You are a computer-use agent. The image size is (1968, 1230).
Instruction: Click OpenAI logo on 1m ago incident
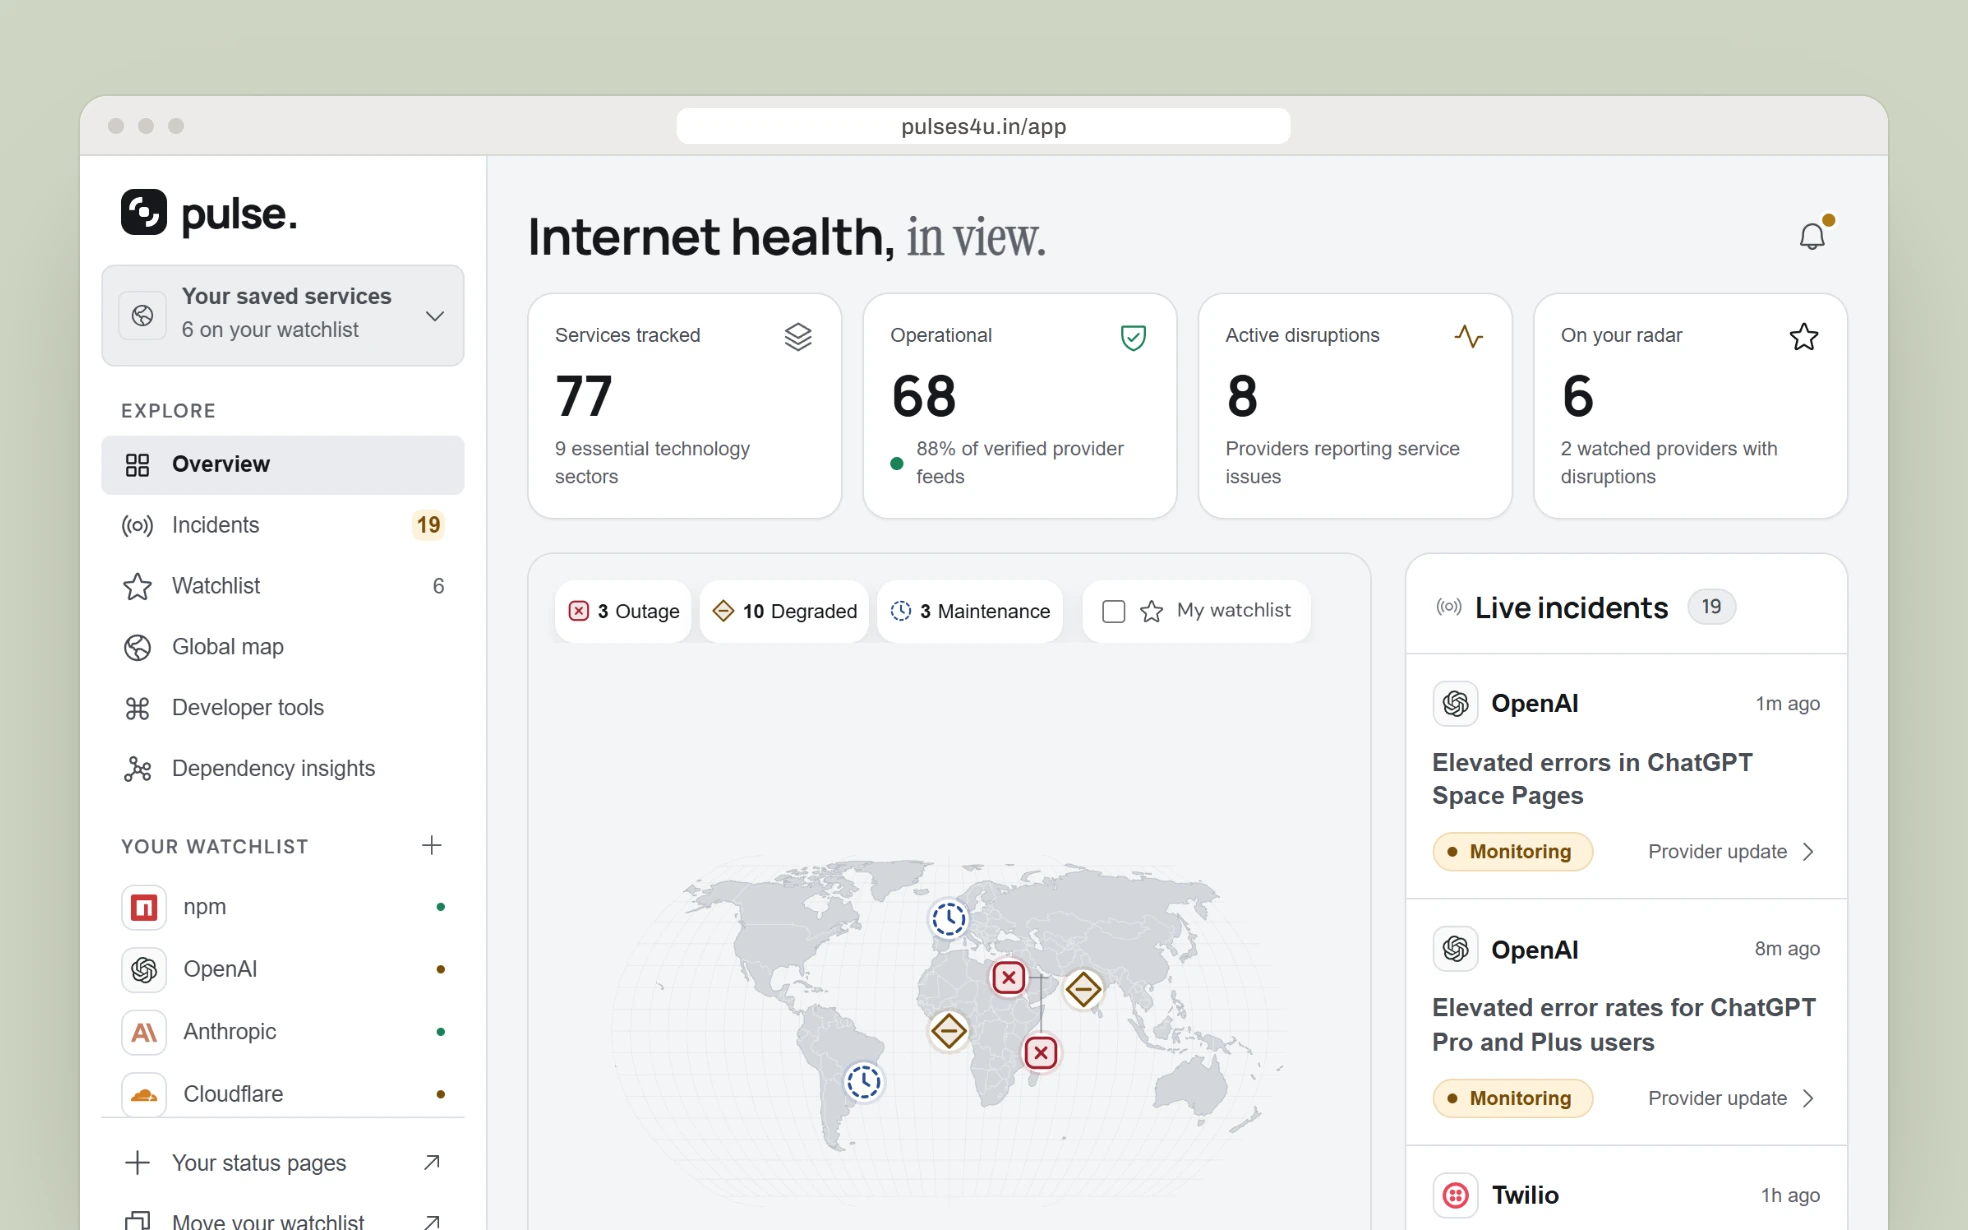click(1455, 703)
